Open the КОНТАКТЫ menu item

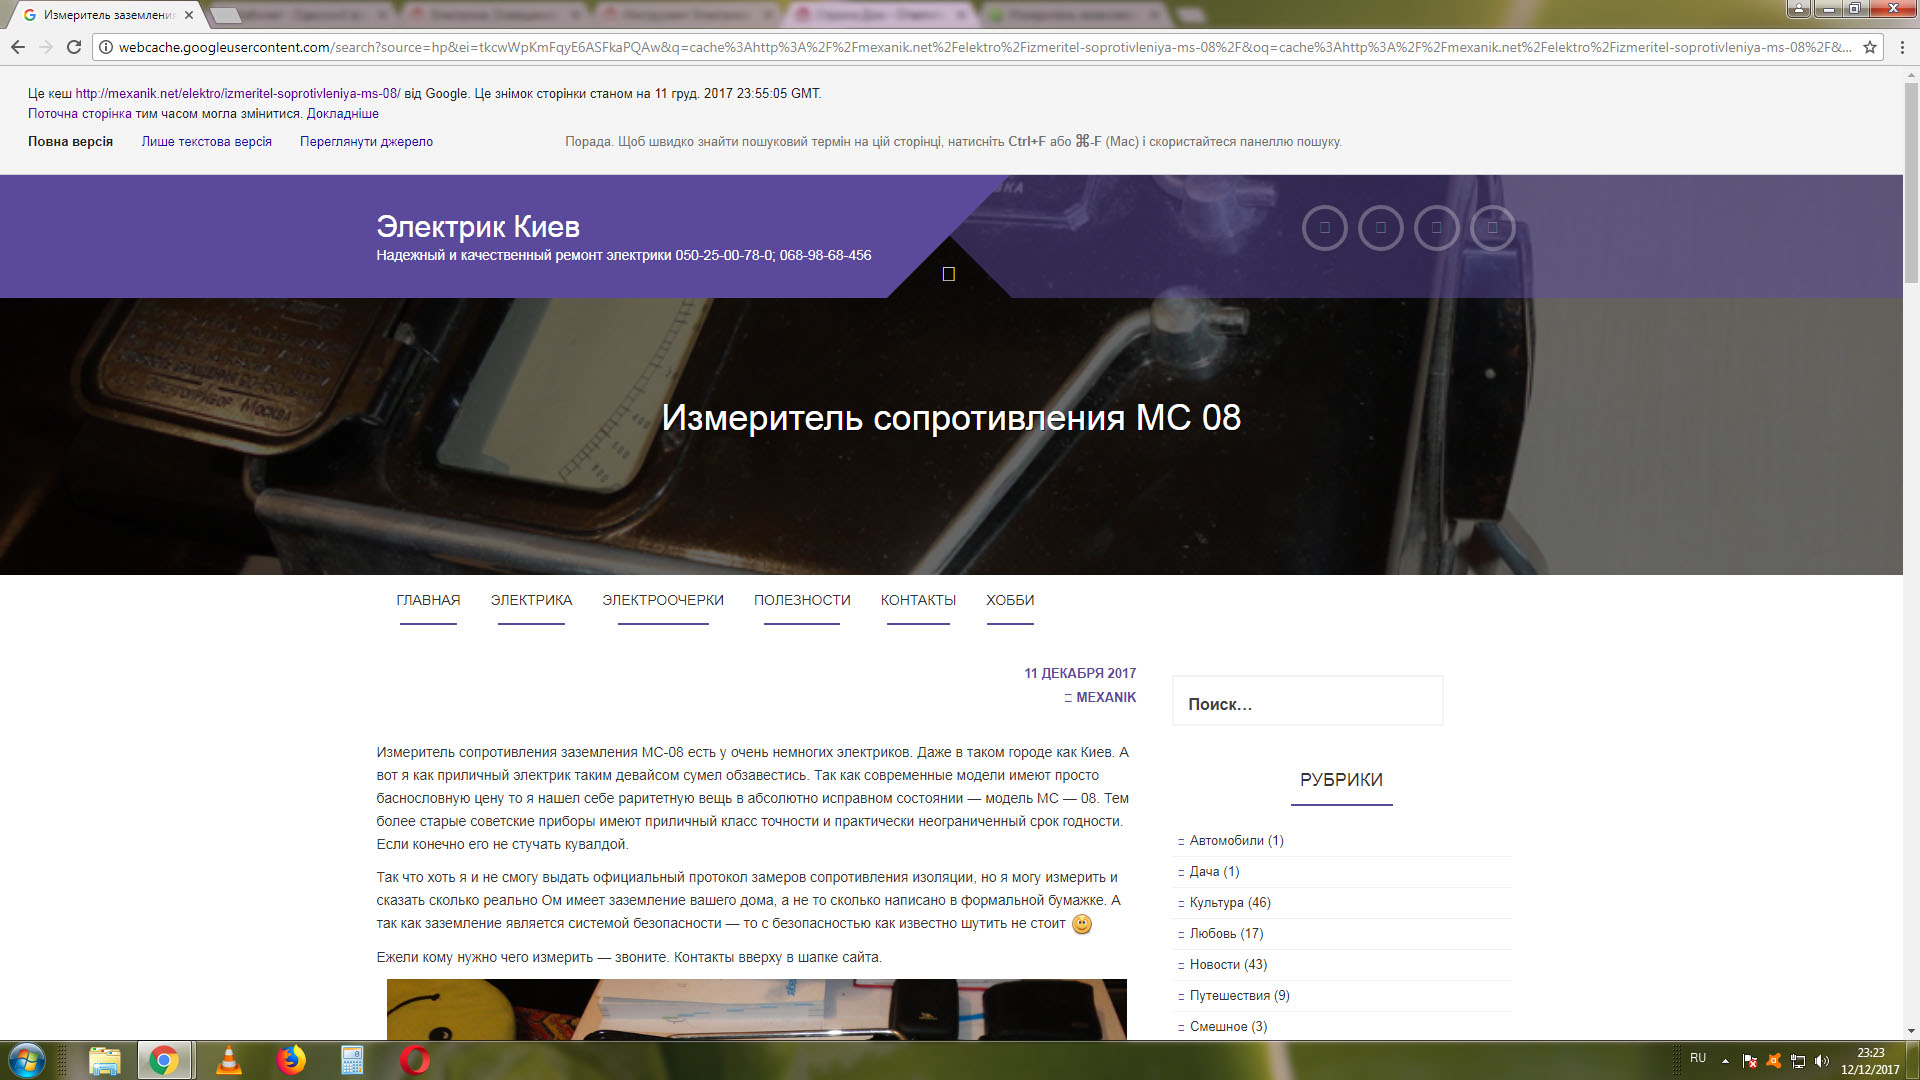pos(918,601)
